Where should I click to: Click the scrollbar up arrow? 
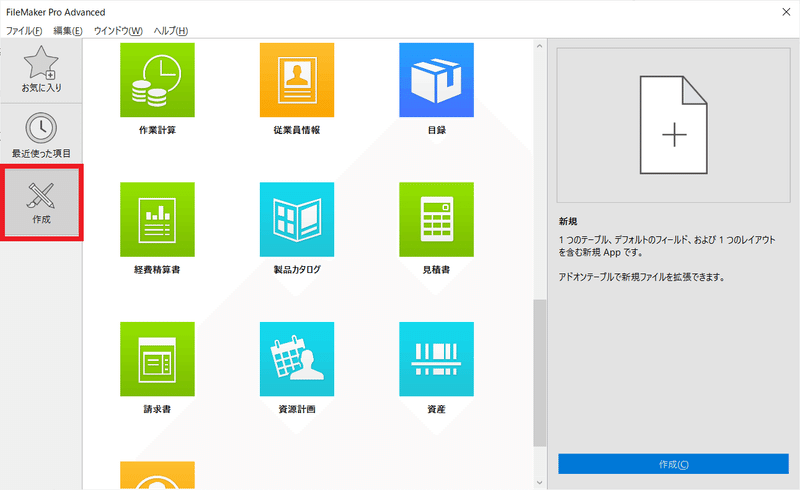point(540,46)
